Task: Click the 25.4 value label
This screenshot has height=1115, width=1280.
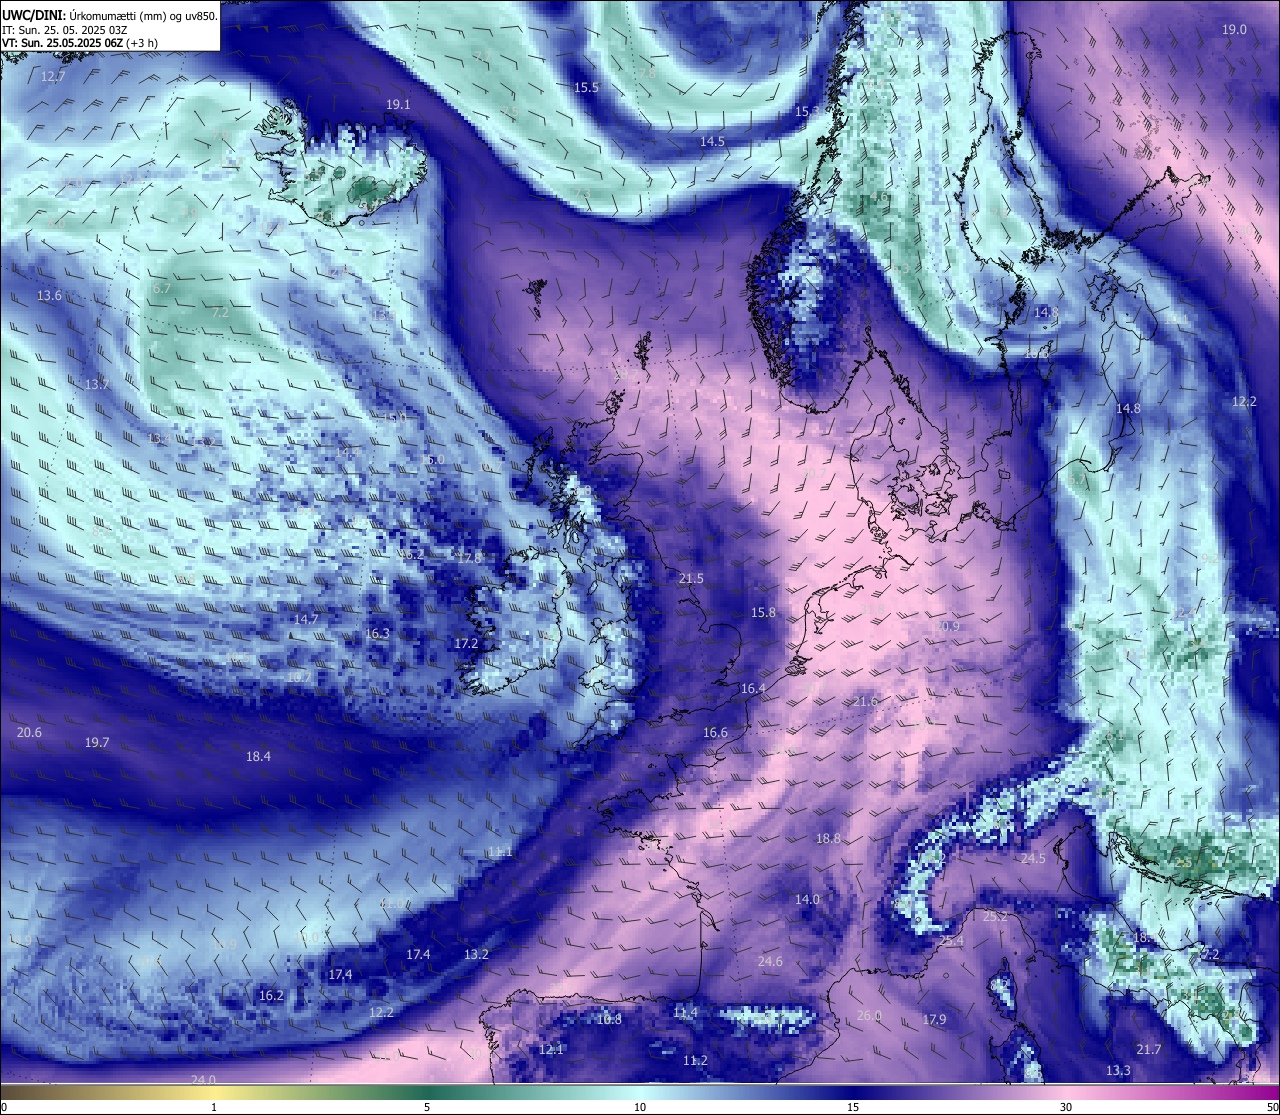Action: [x=951, y=941]
